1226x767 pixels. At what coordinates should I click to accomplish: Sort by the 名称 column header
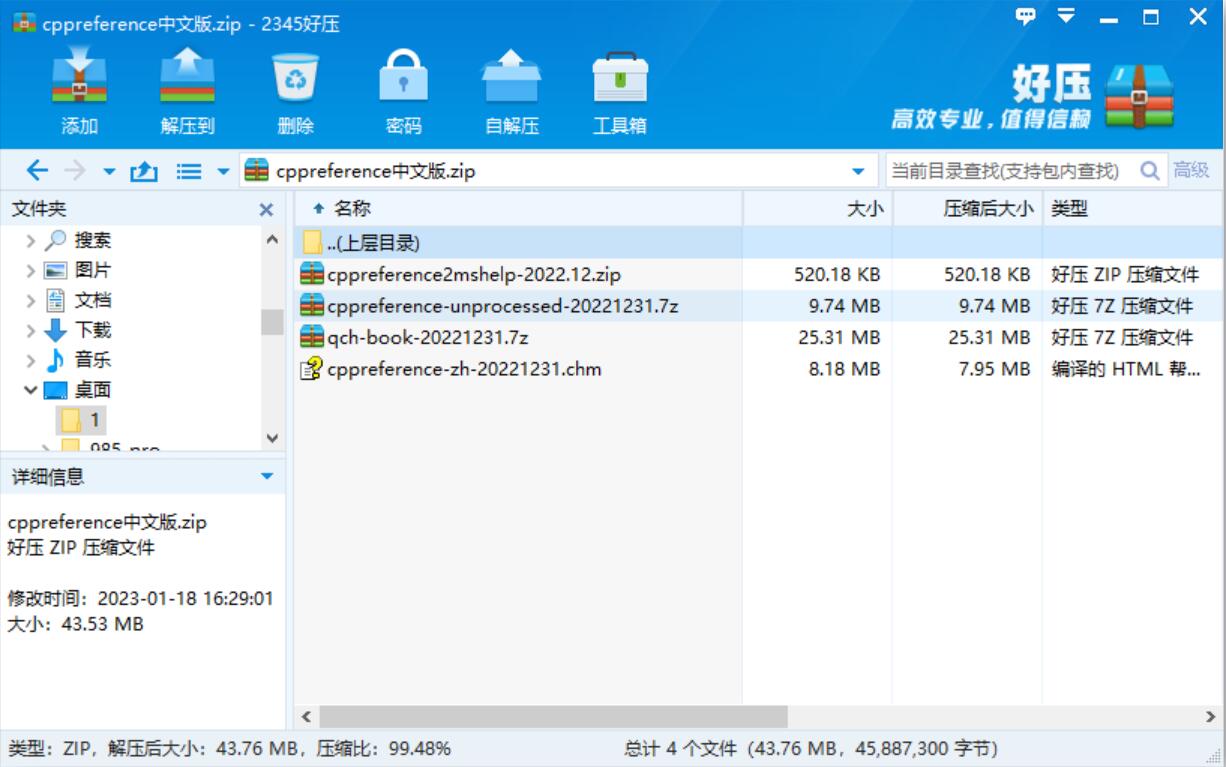[x=518, y=209]
